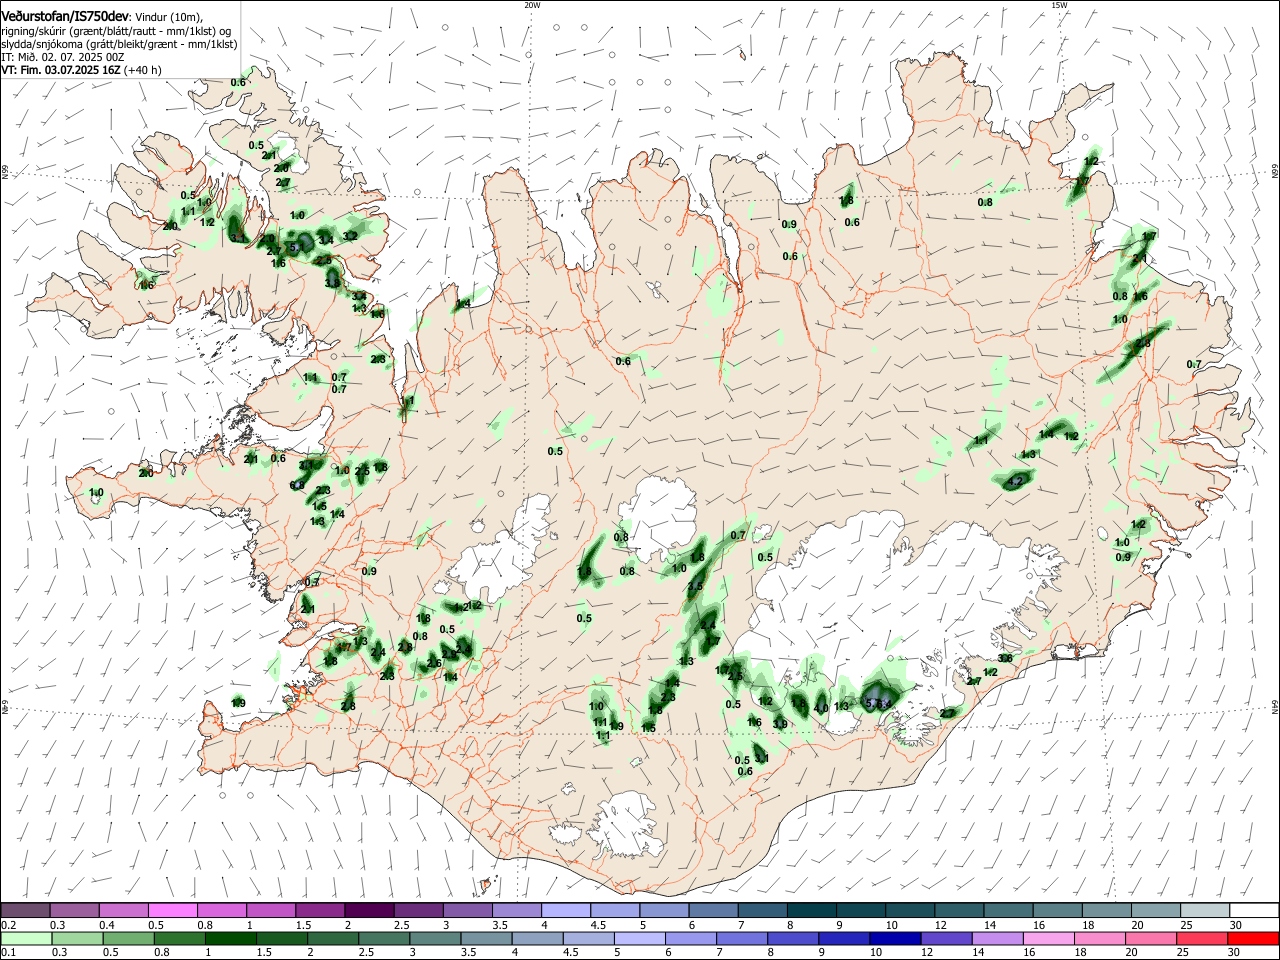The height and width of the screenshot is (960, 1280).
Task: Select the dark purple top-row swatch between 2 and 2.5
Action: click(x=369, y=910)
